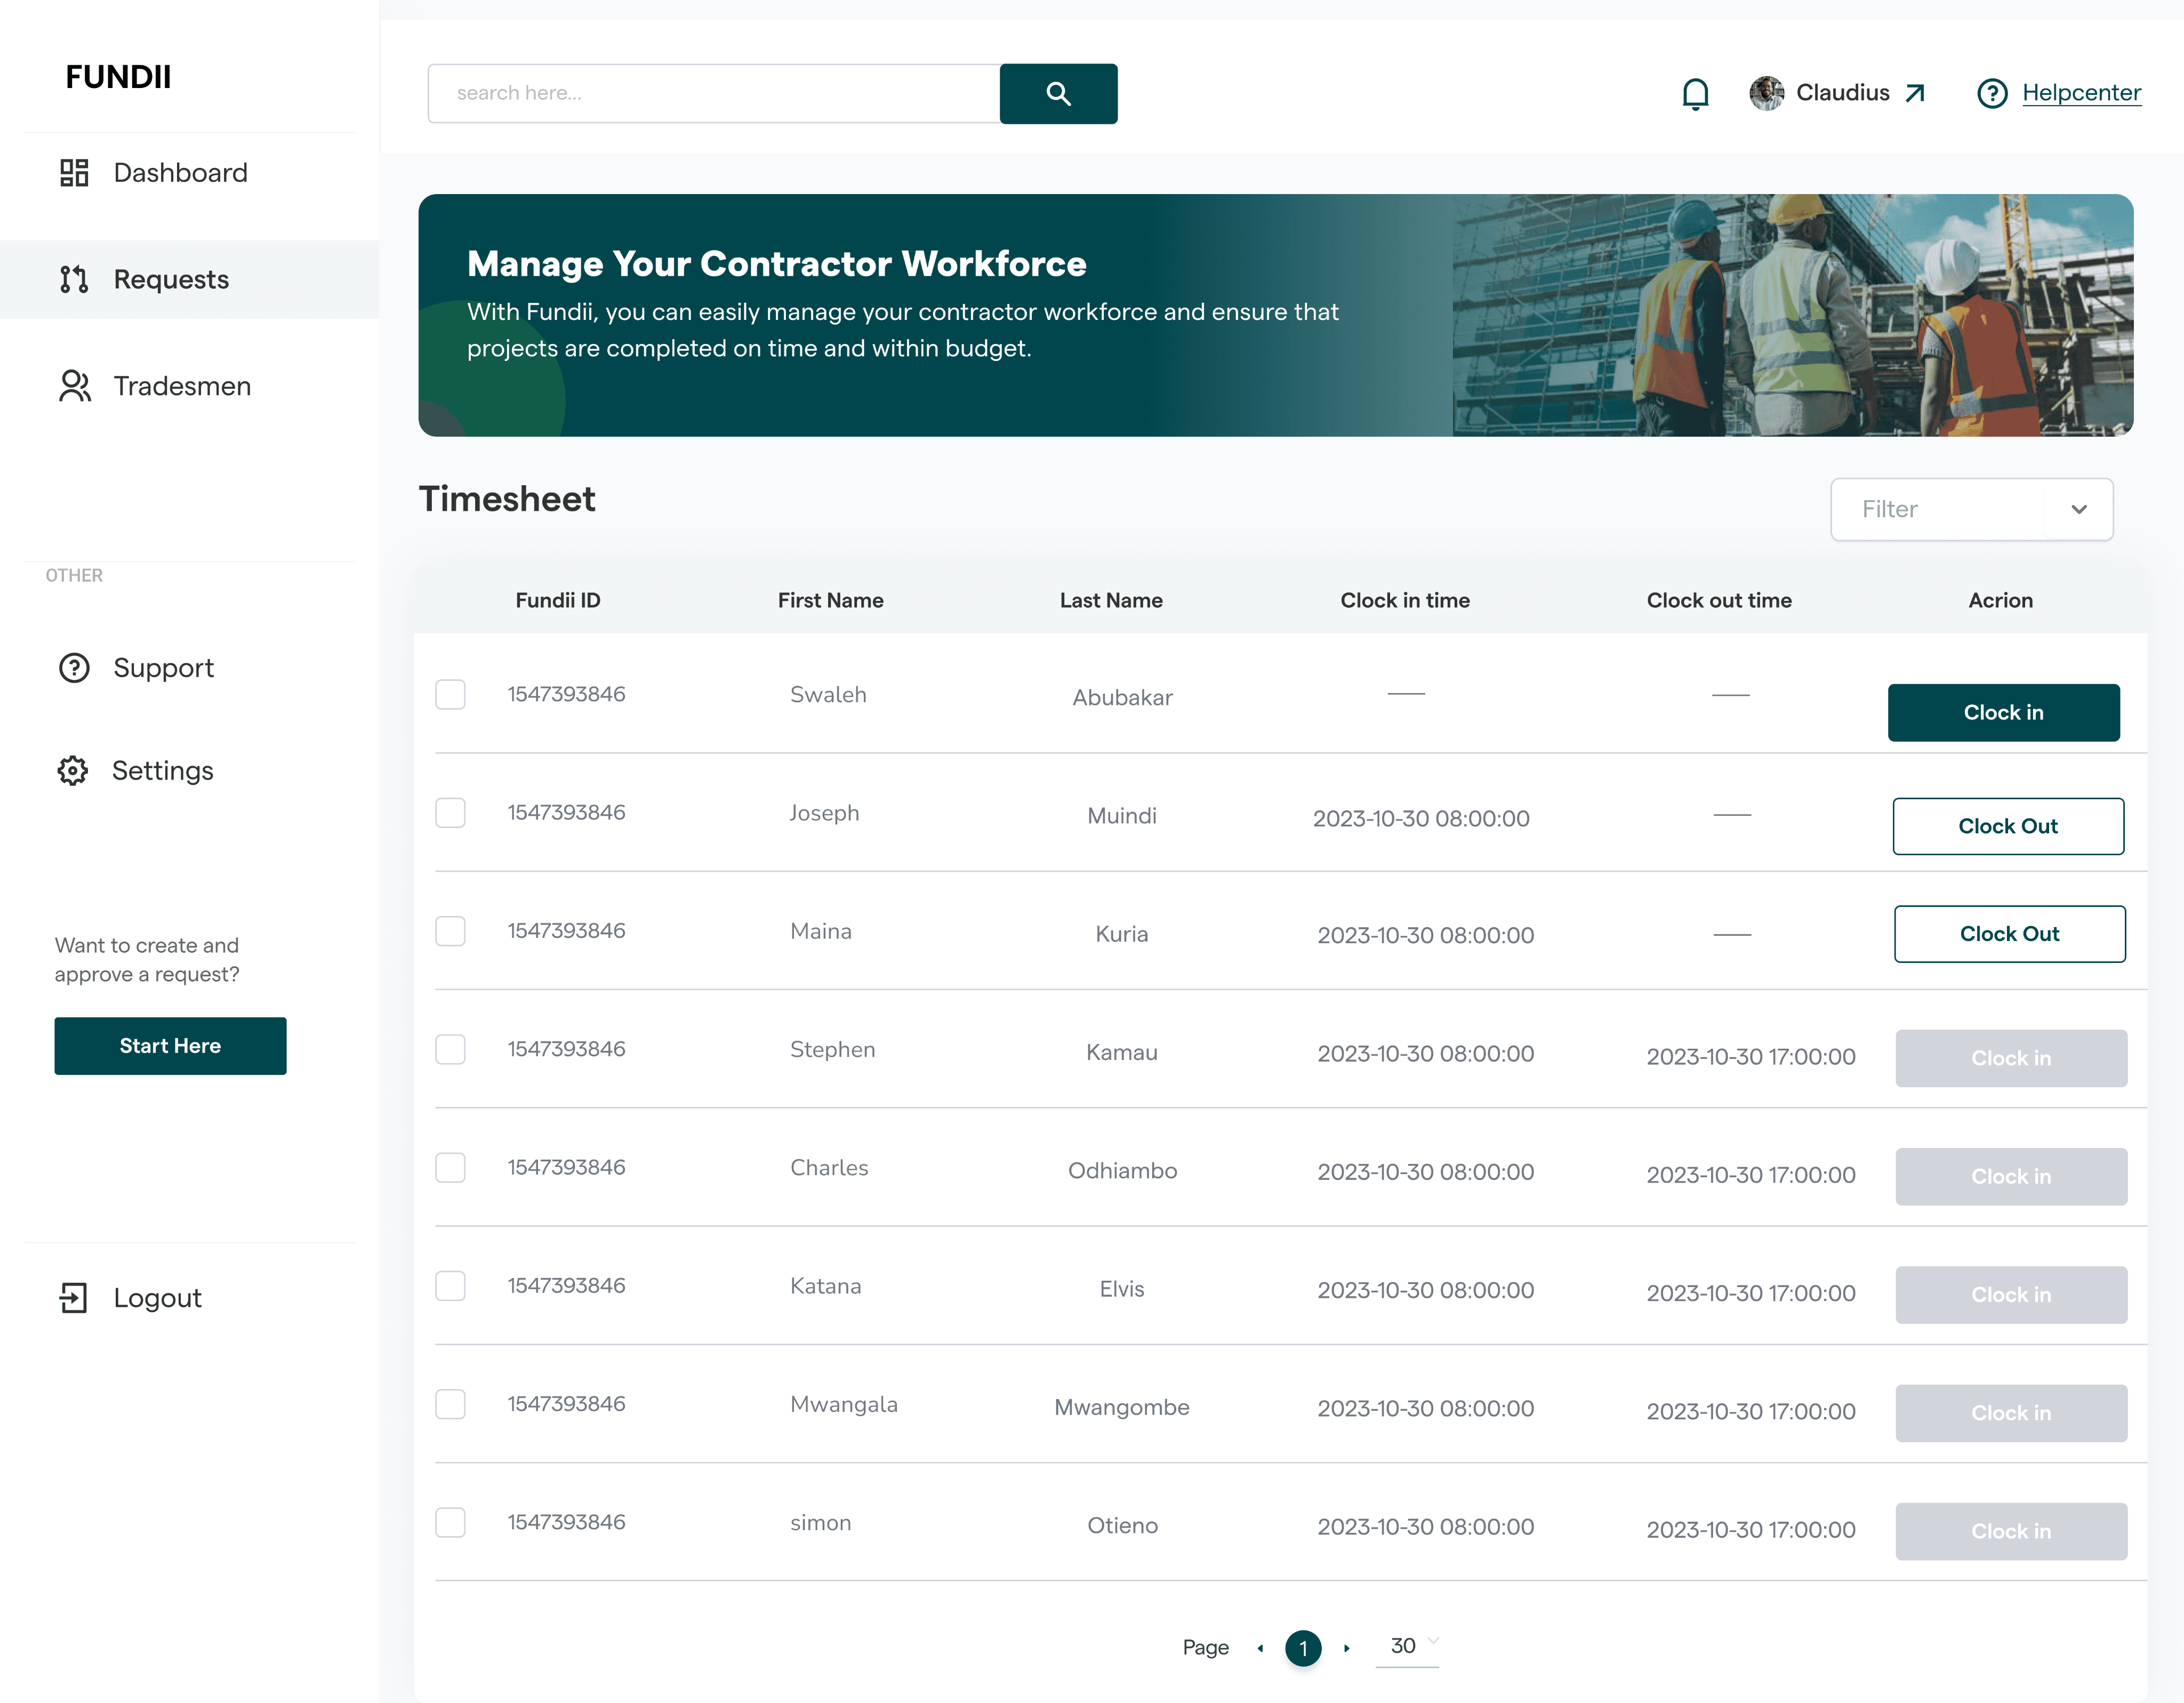Click Claudius profile avatar
This screenshot has width=2184, height=1703.
[x=1766, y=93]
